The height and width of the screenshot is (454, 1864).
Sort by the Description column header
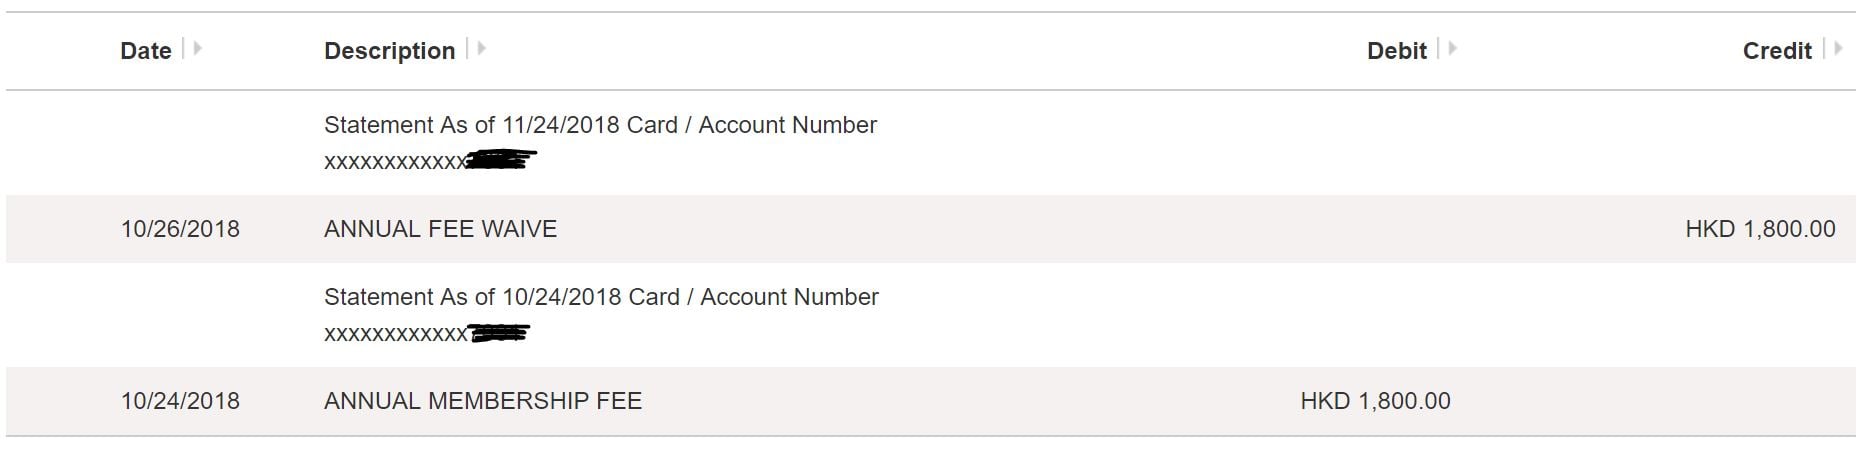point(390,51)
